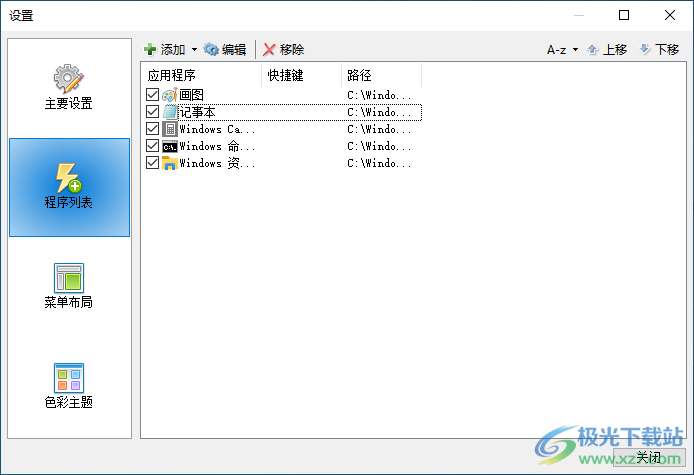Screen dimensions: 694x475
Task: Click the 上移 up arrow button
Action: 607,49
